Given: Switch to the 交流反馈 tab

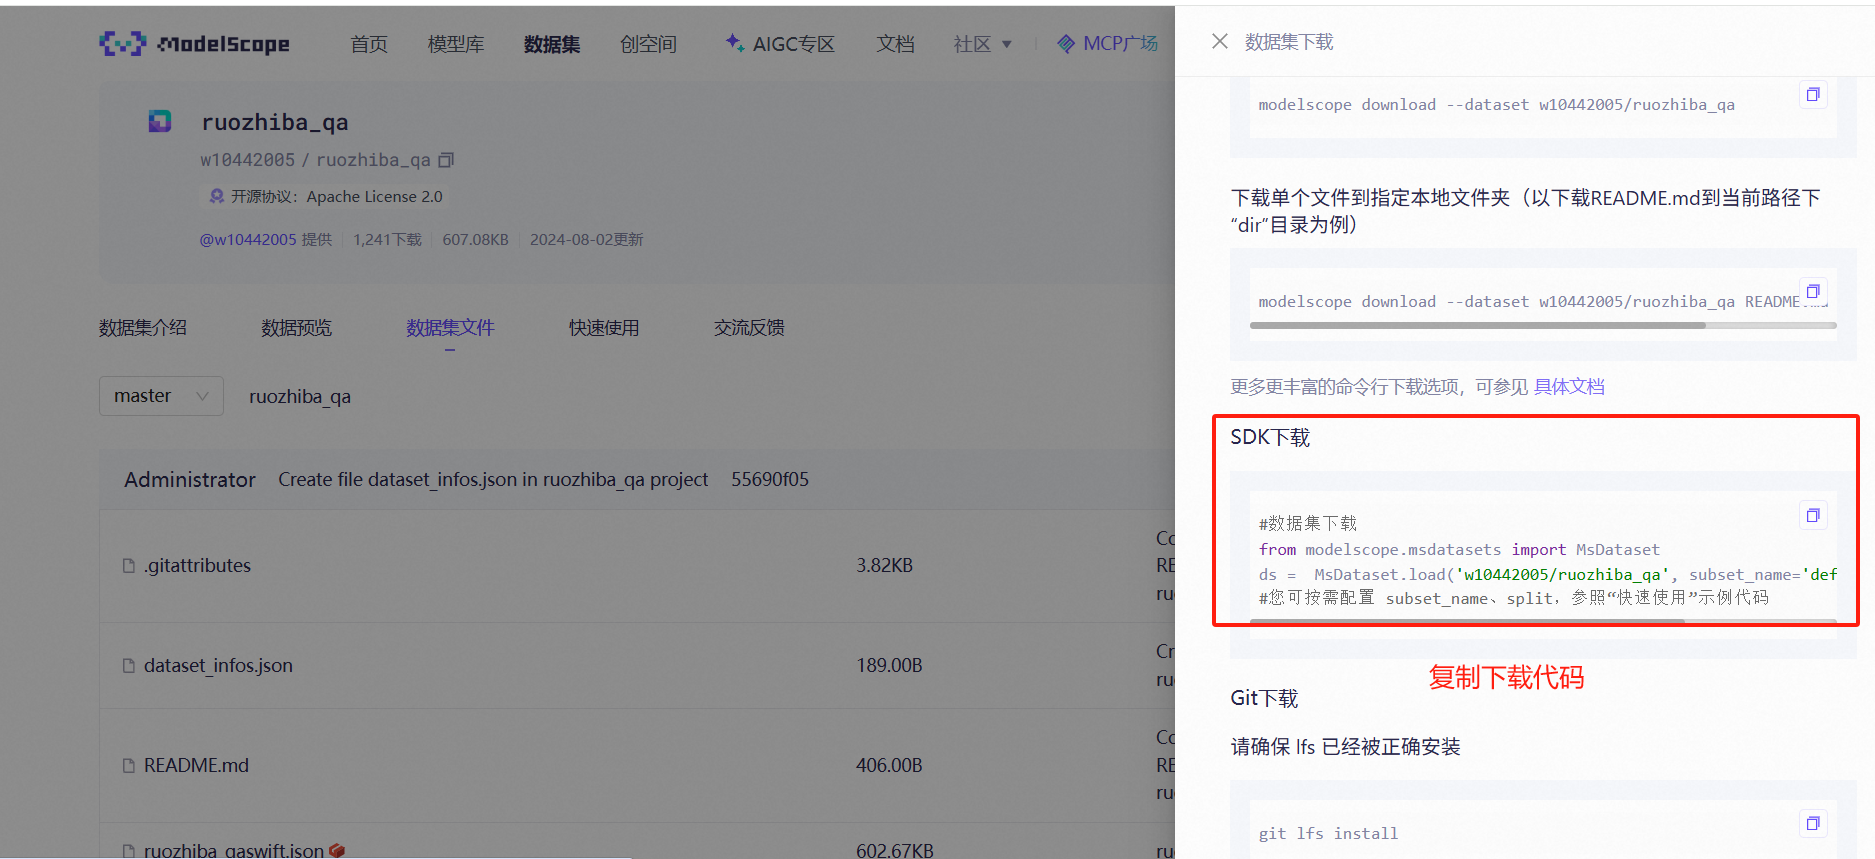Looking at the screenshot, I should coord(749,328).
